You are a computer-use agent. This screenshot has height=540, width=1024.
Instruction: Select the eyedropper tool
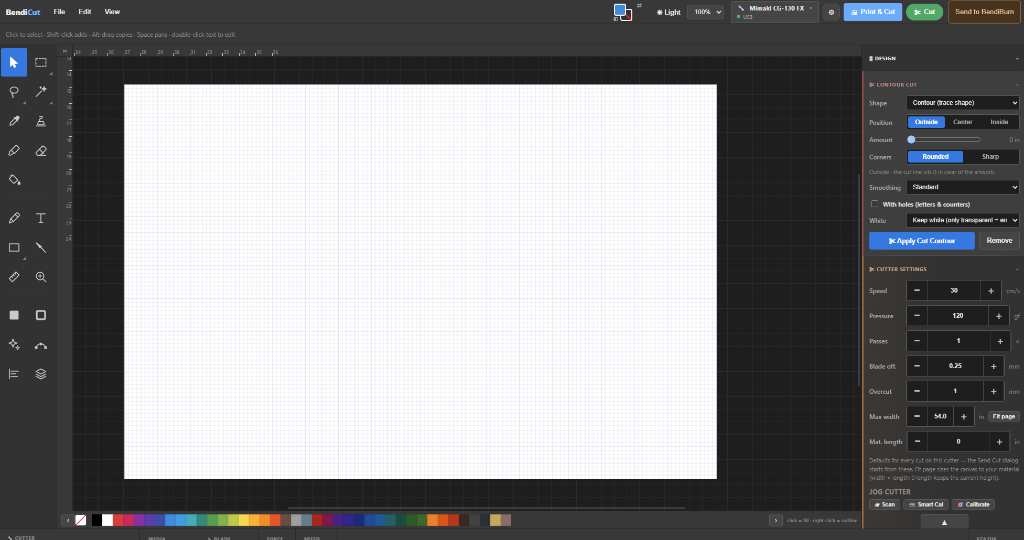tap(14, 121)
